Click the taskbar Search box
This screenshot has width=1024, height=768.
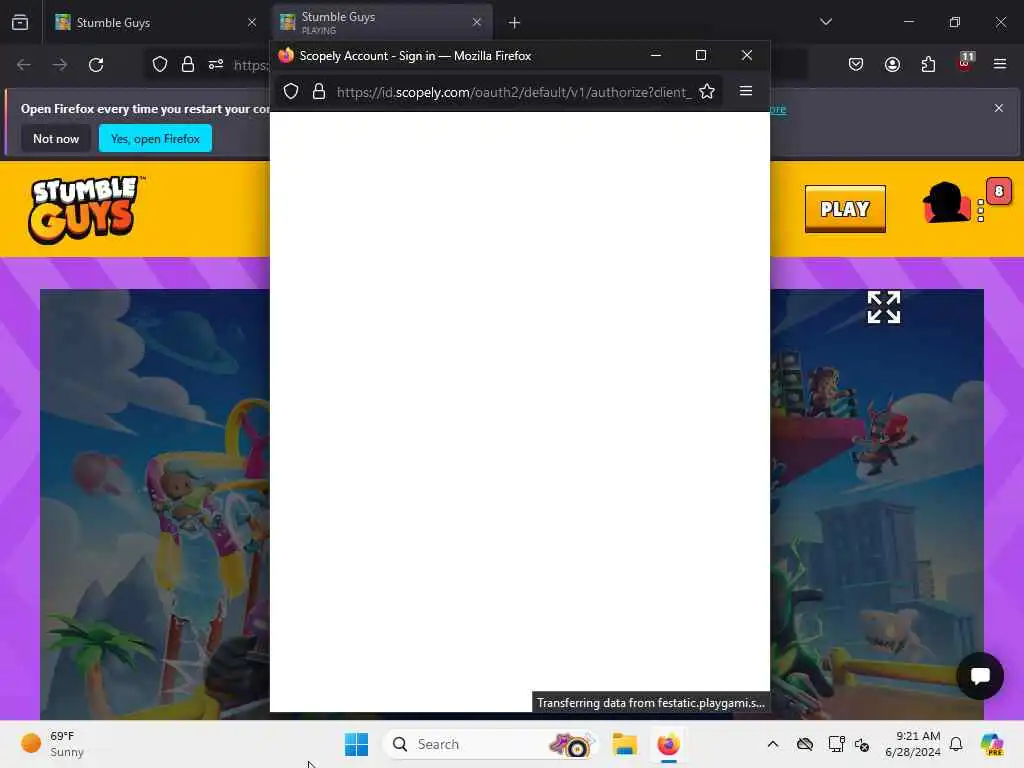click(490, 744)
